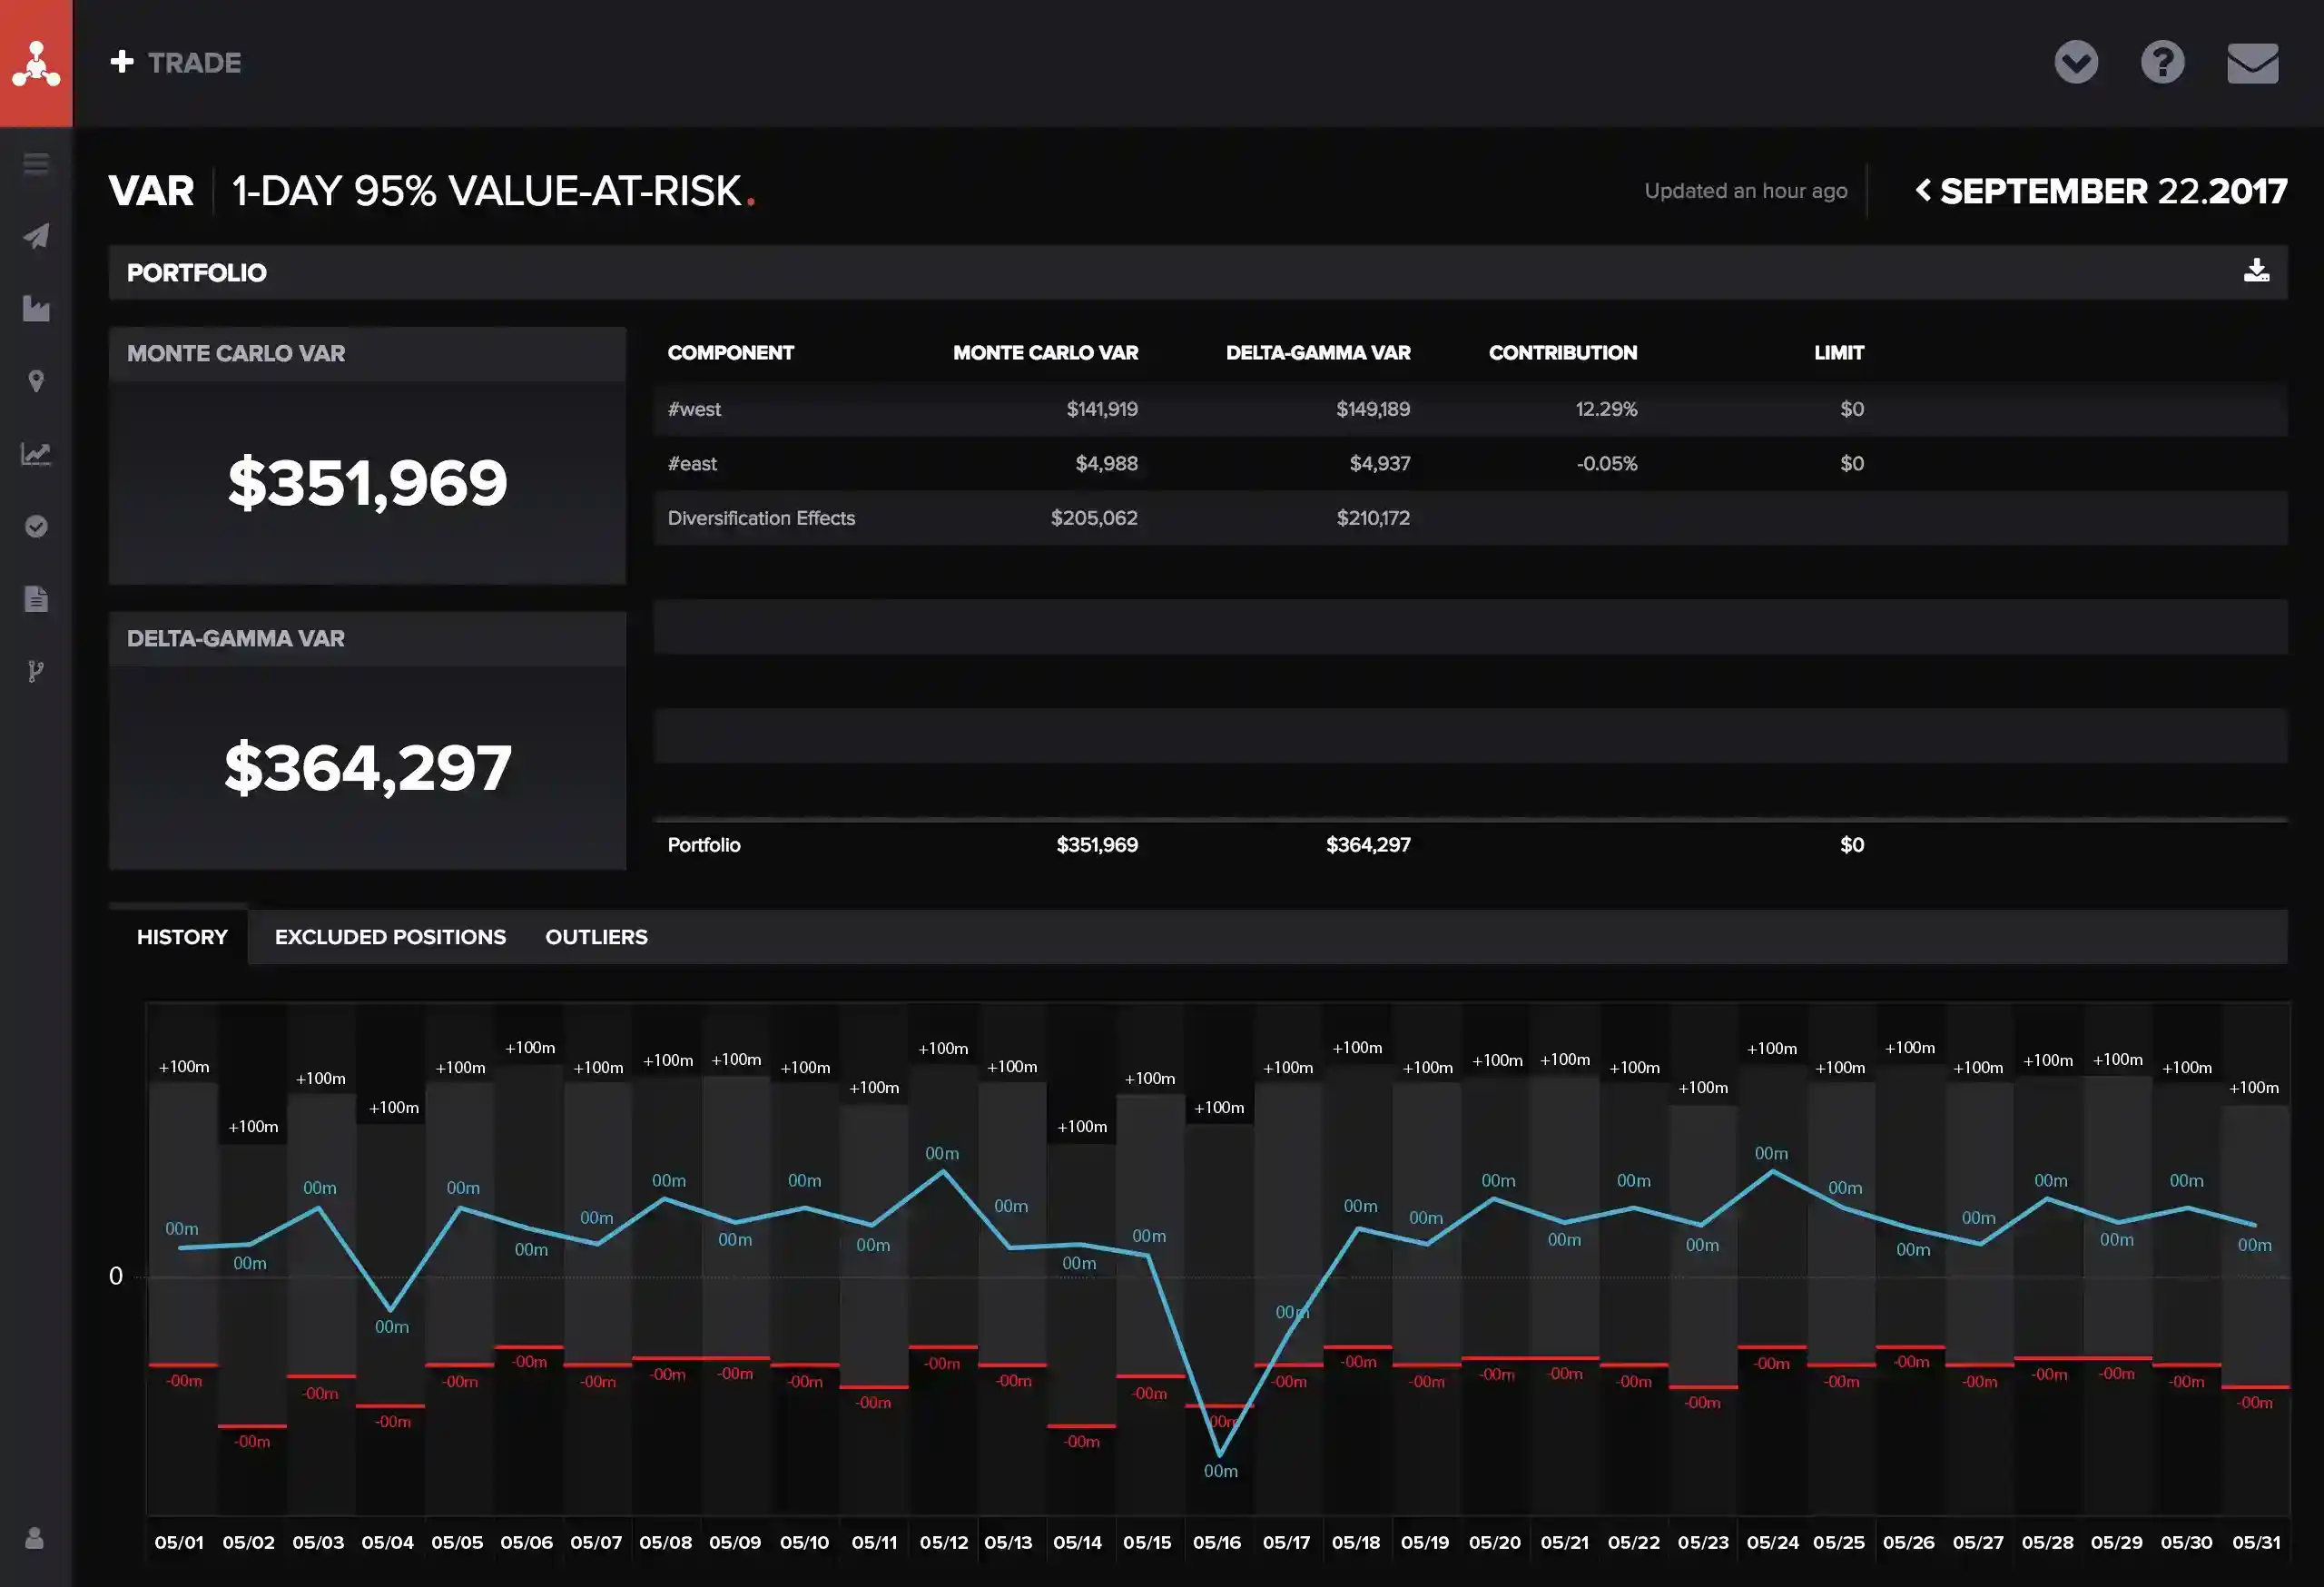Click the $205,062 diversification value
The width and height of the screenshot is (2324, 1587).
pyautogui.click(x=1094, y=518)
